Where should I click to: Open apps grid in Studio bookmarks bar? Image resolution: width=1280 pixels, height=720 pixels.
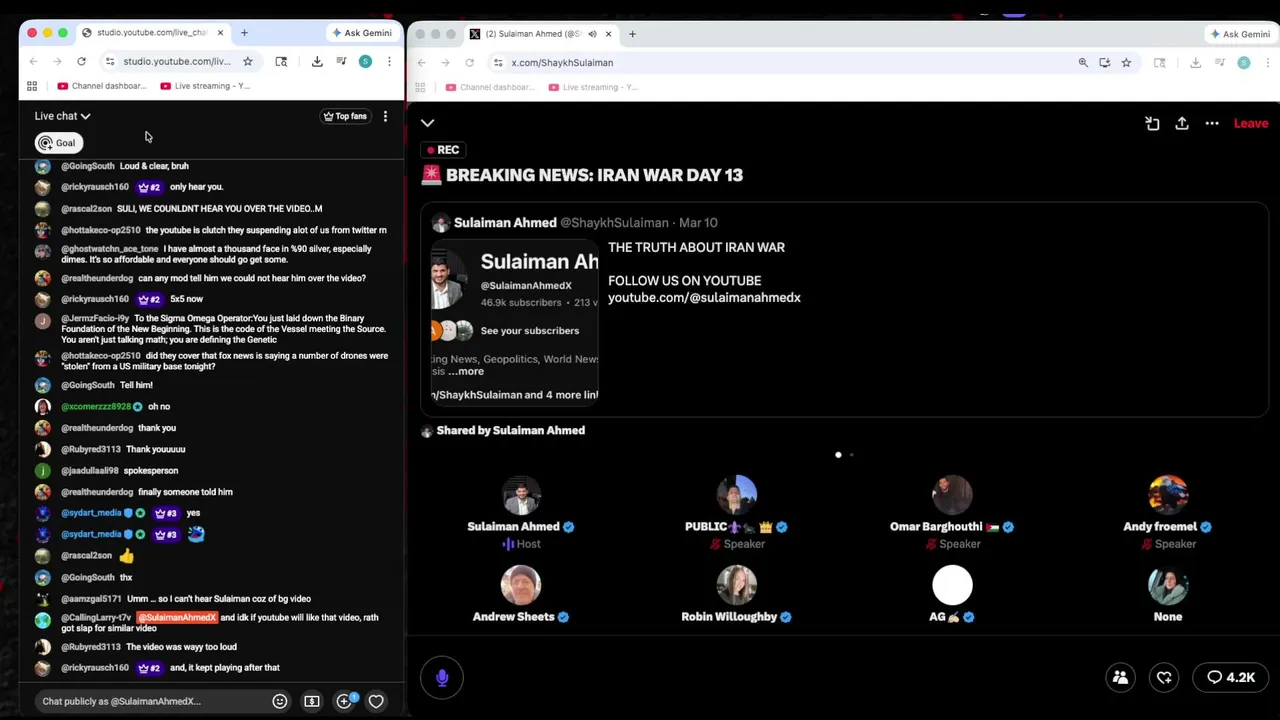click(32, 86)
